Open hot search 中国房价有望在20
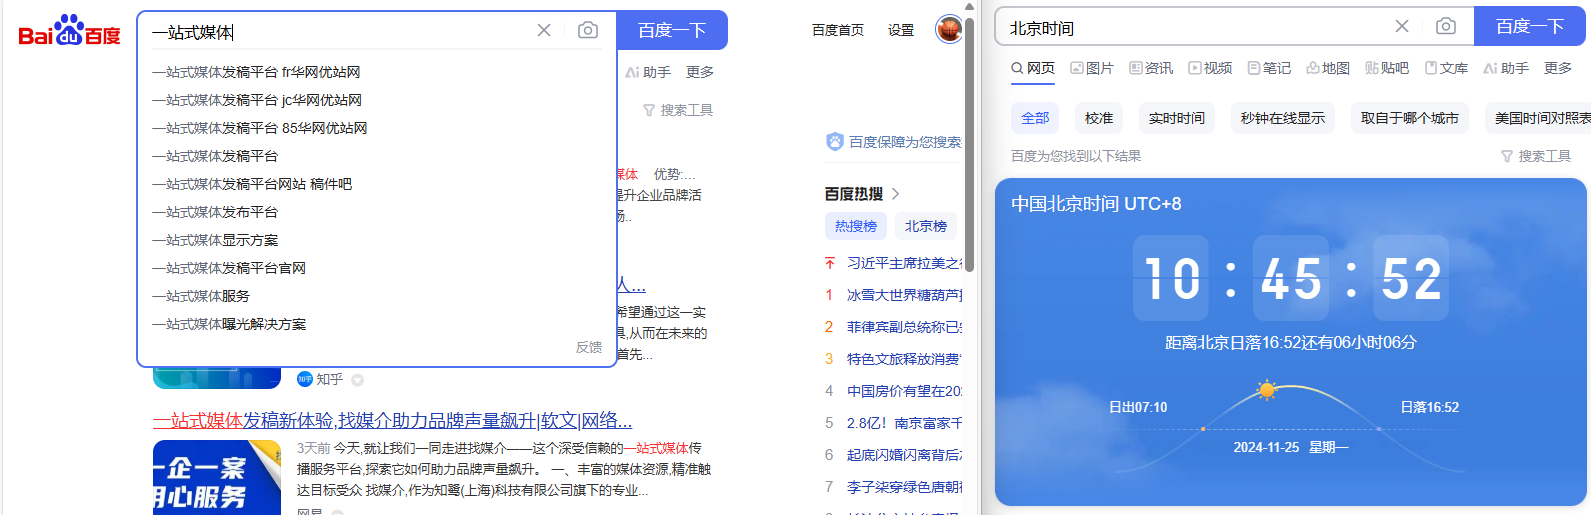The width and height of the screenshot is (1591, 515). coord(904,391)
